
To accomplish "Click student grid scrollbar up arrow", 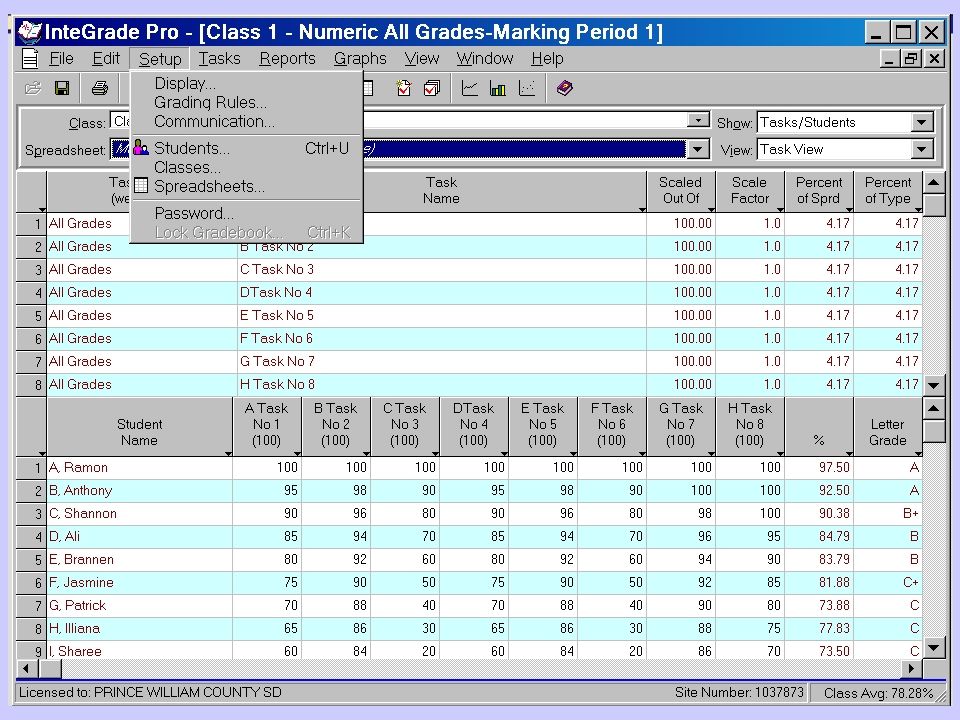I will [934, 408].
